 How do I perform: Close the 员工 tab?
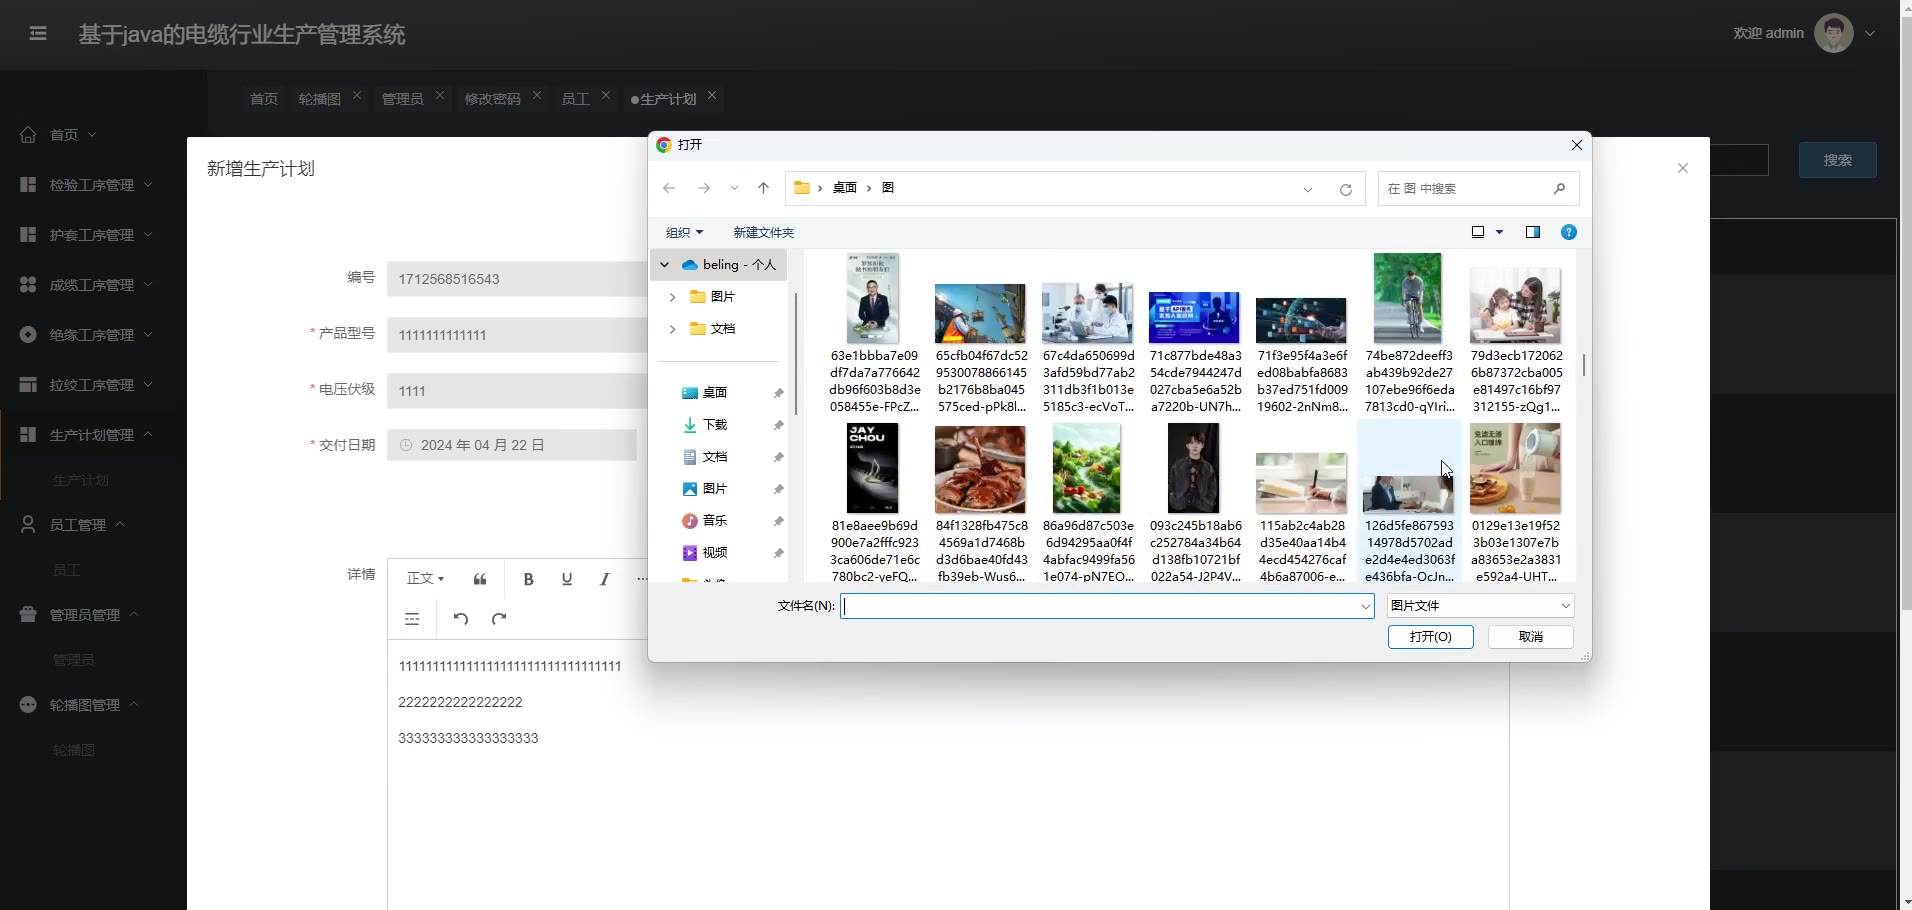606,95
